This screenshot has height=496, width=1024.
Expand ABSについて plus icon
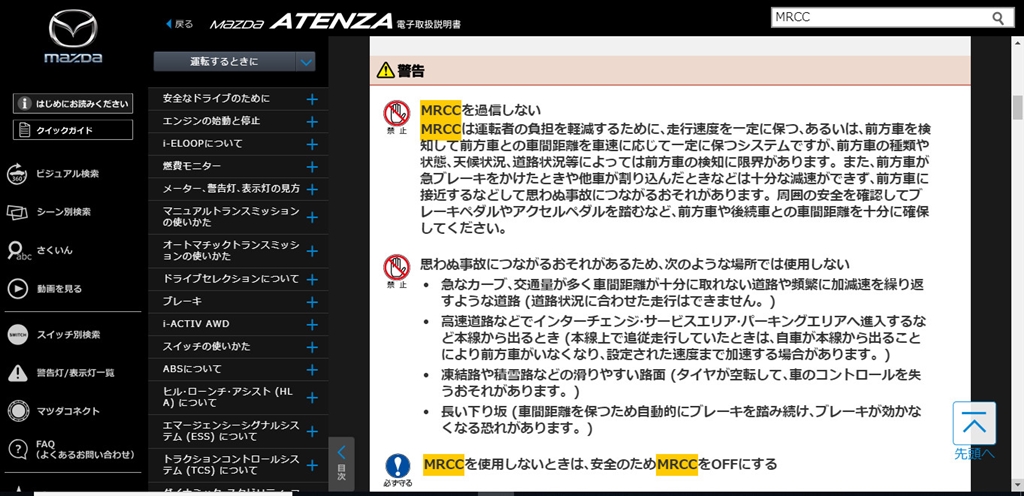pyautogui.click(x=312, y=369)
